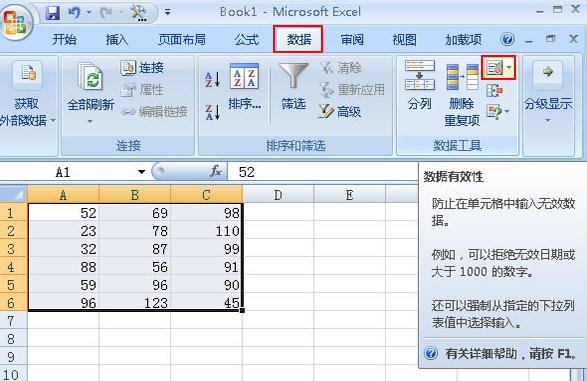Apply the 筛选 filter funnel
Viewport: 587px width, 381px height.
tap(294, 87)
